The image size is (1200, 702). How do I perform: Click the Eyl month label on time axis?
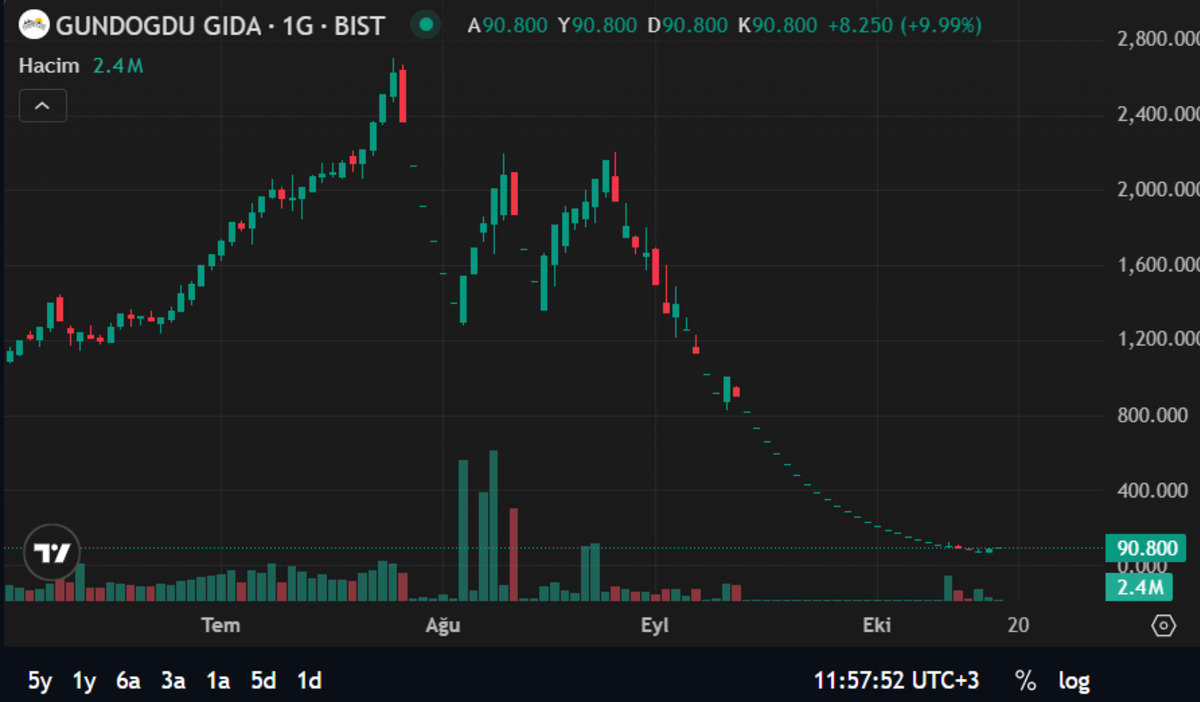[x=655, y=626]
